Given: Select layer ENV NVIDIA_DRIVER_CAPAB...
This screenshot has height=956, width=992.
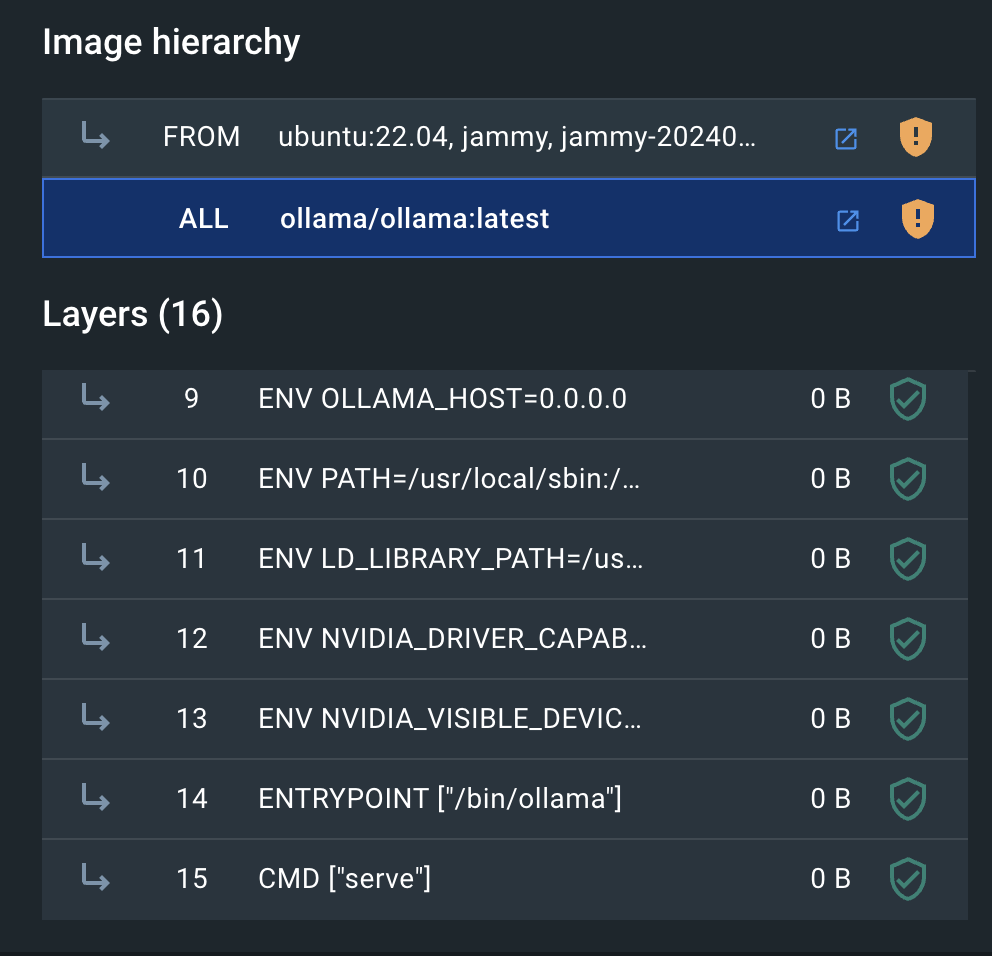Looking at the screenshot, I should 505,639.
